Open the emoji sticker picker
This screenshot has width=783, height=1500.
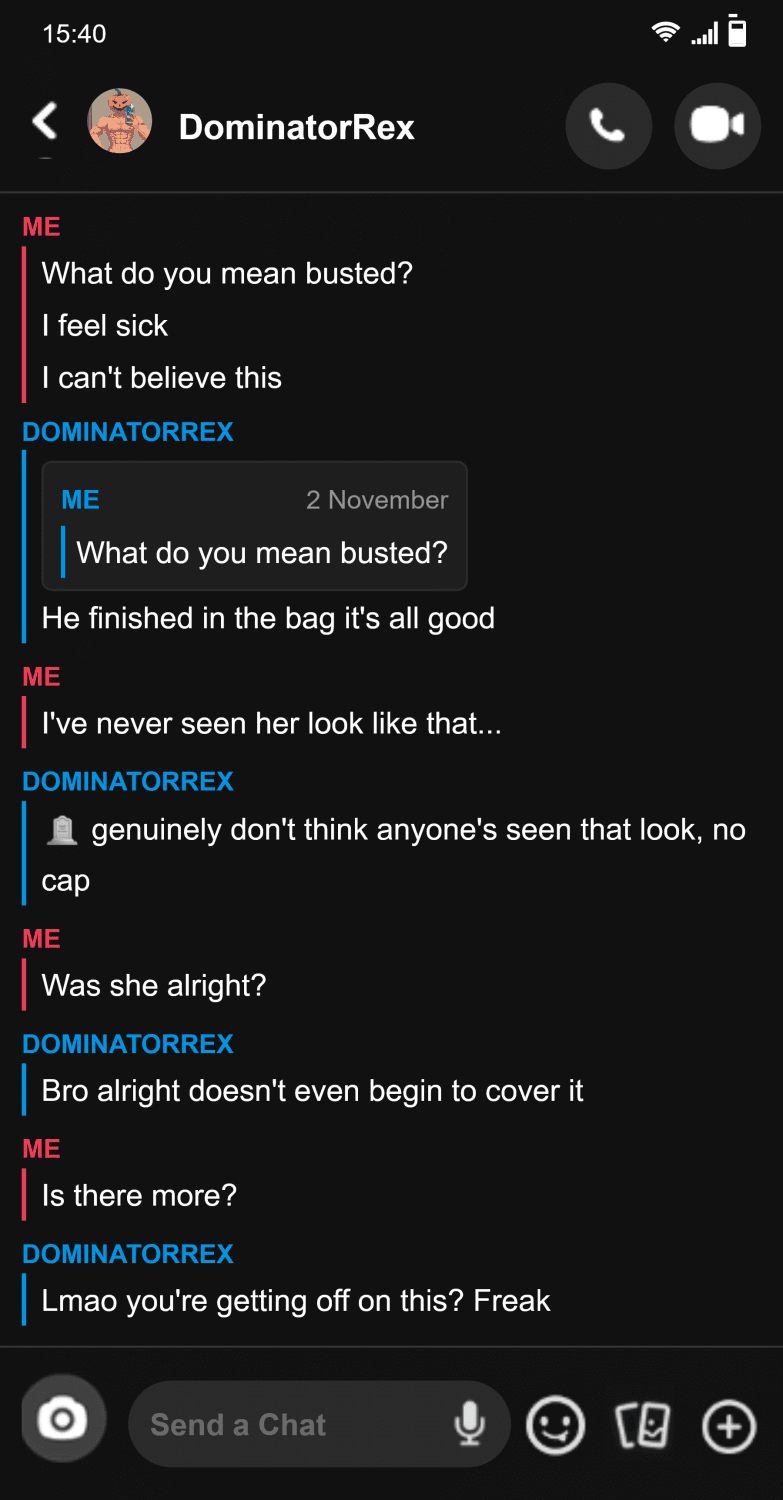pyautogui.click(x=555, y=1425)
